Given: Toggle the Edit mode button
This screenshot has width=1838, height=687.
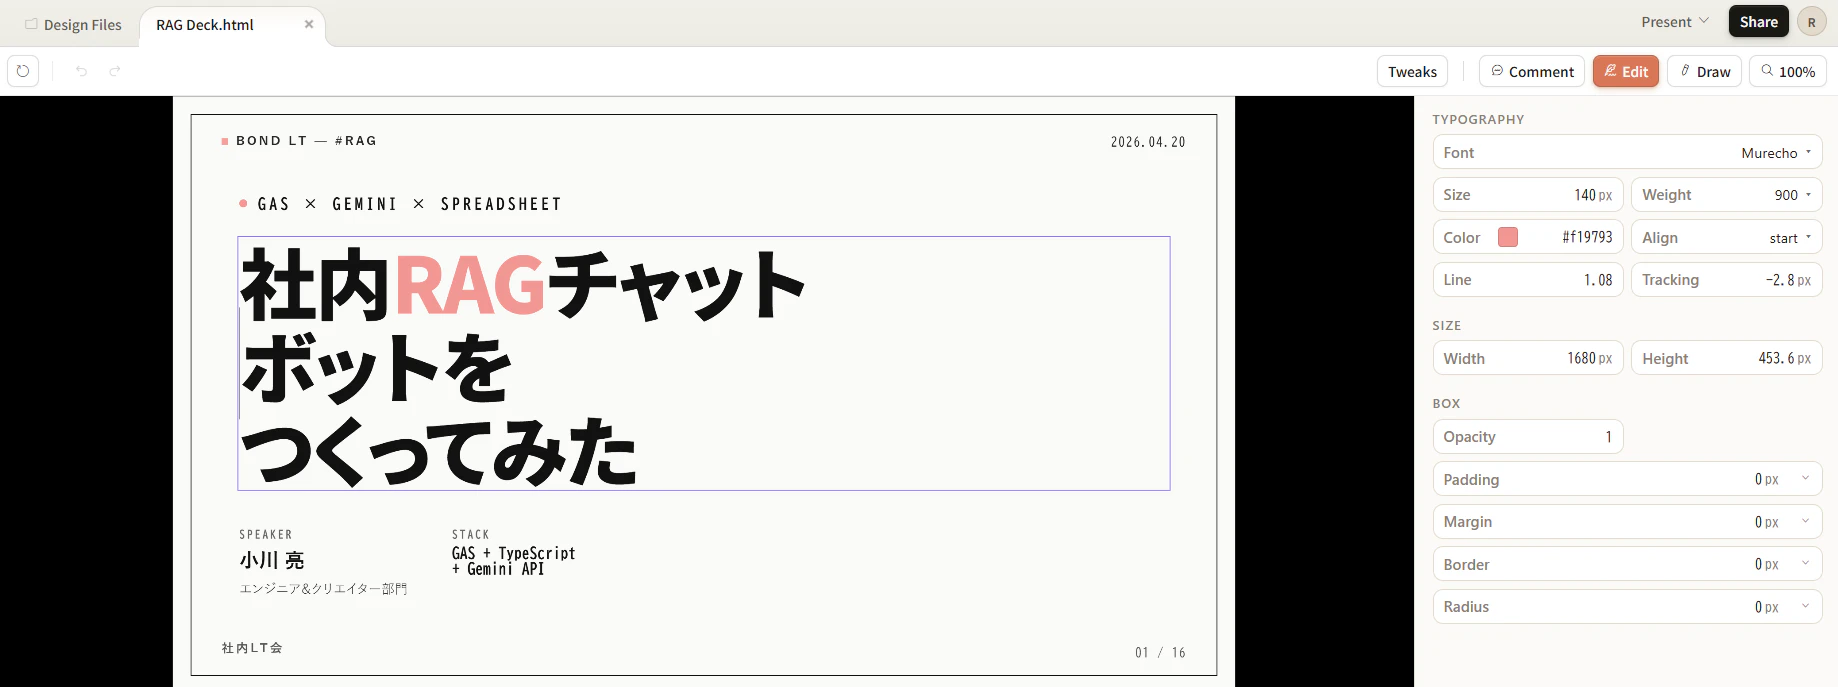Looking at the screenshot, I should click(1626, 72).
